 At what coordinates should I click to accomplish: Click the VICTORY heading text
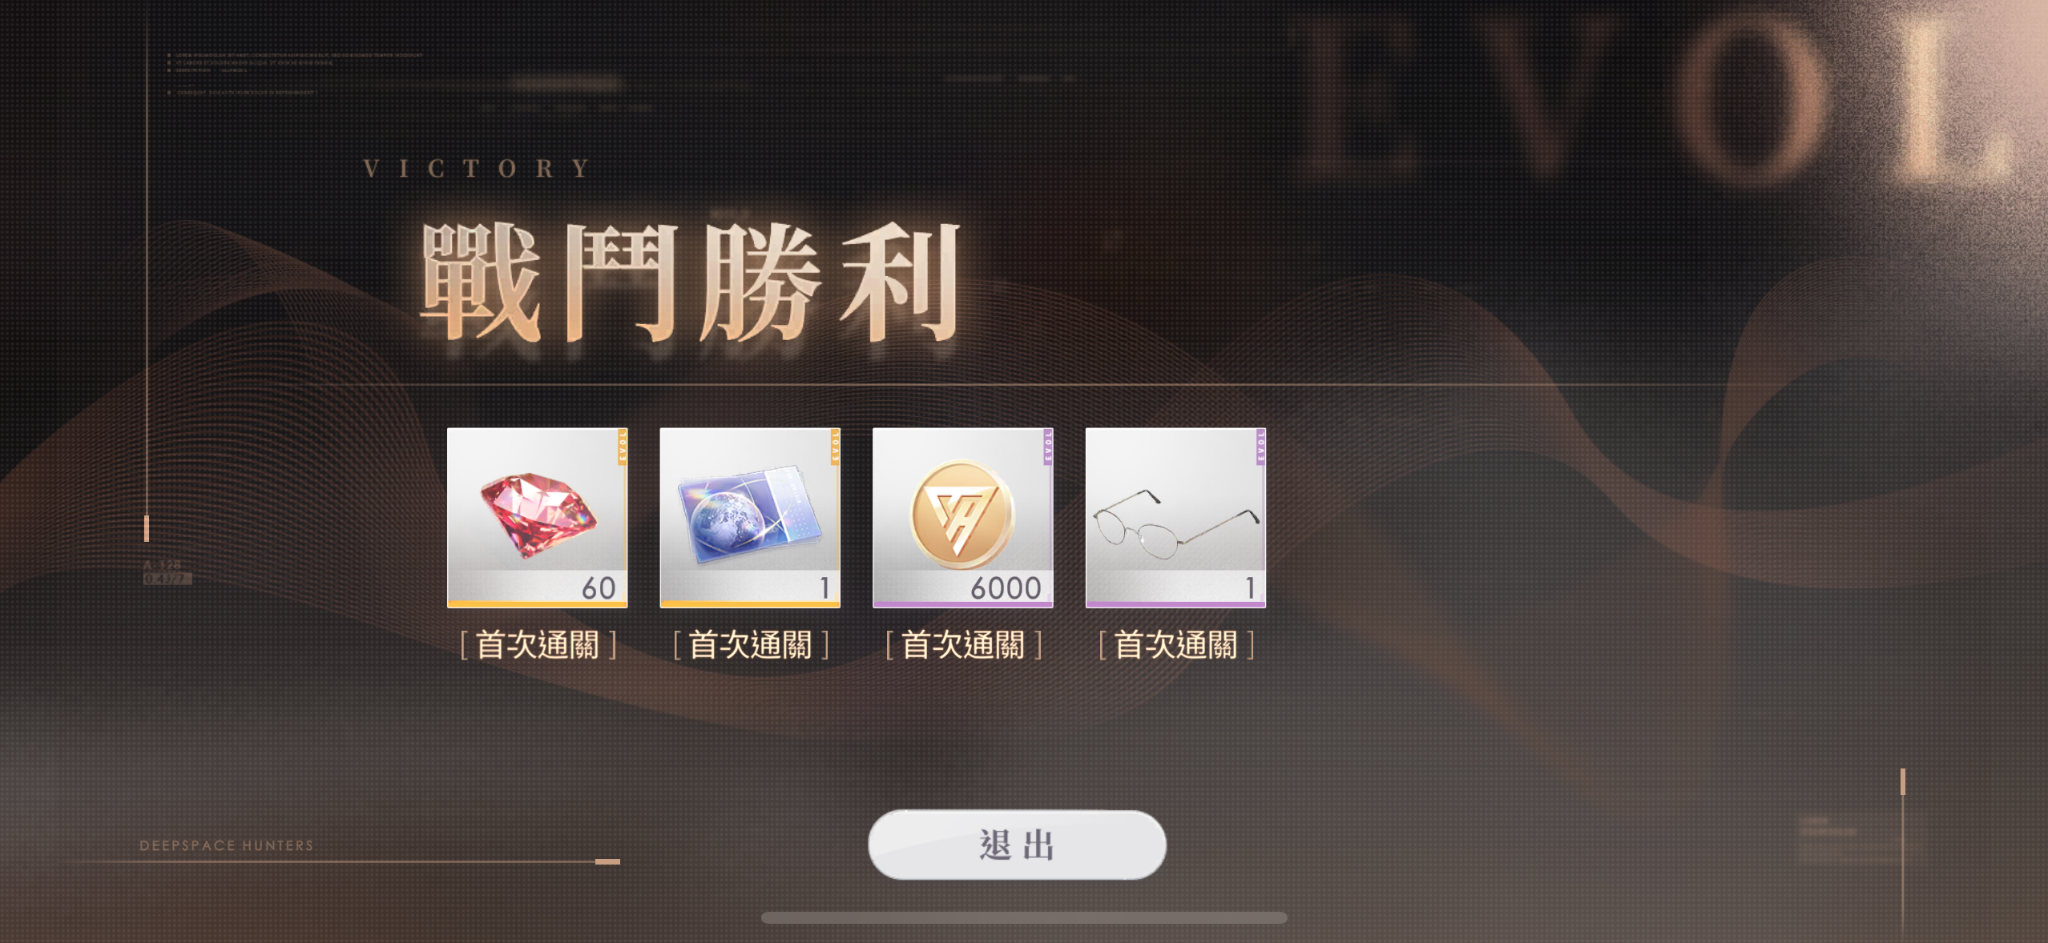point(477,168)
